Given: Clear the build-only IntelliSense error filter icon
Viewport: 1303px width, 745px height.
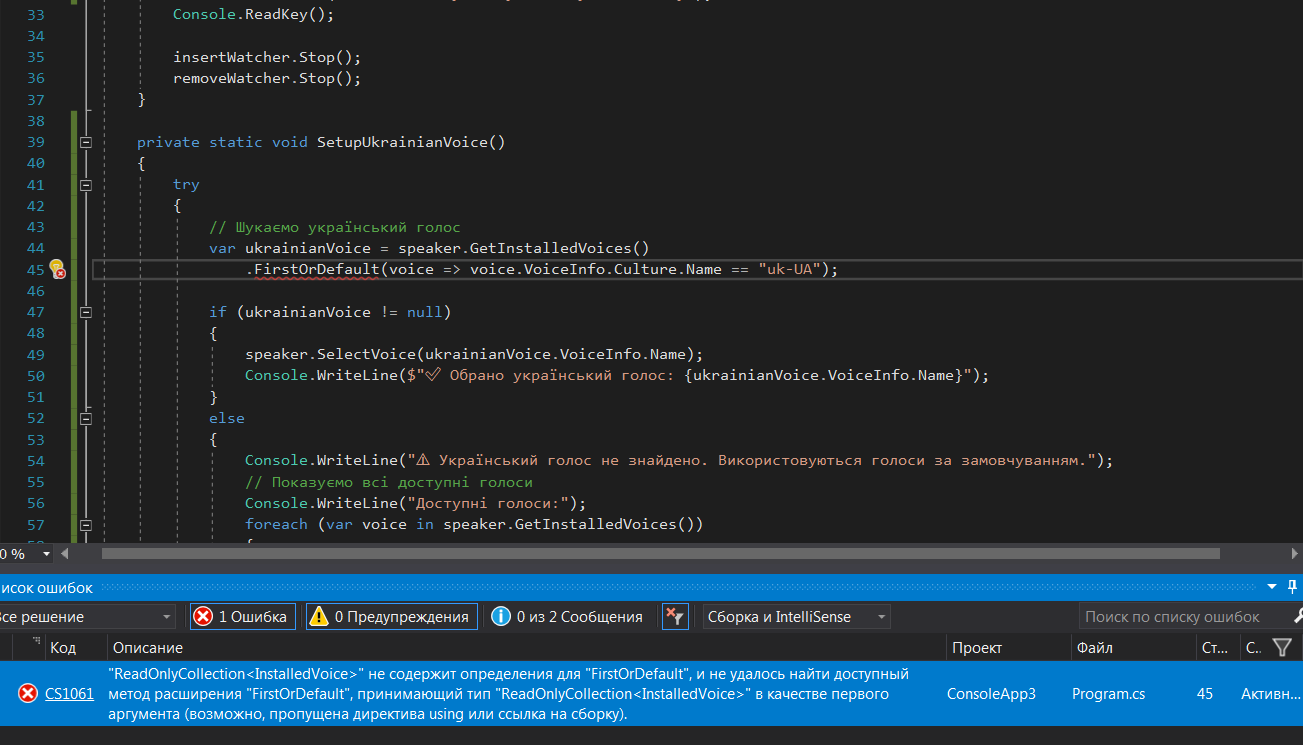Looking at the screenshot, I should pos(676,617).
